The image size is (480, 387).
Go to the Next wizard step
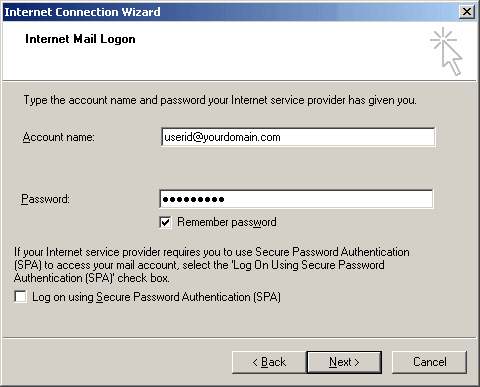pyautogui.click(x=344, y=362)
